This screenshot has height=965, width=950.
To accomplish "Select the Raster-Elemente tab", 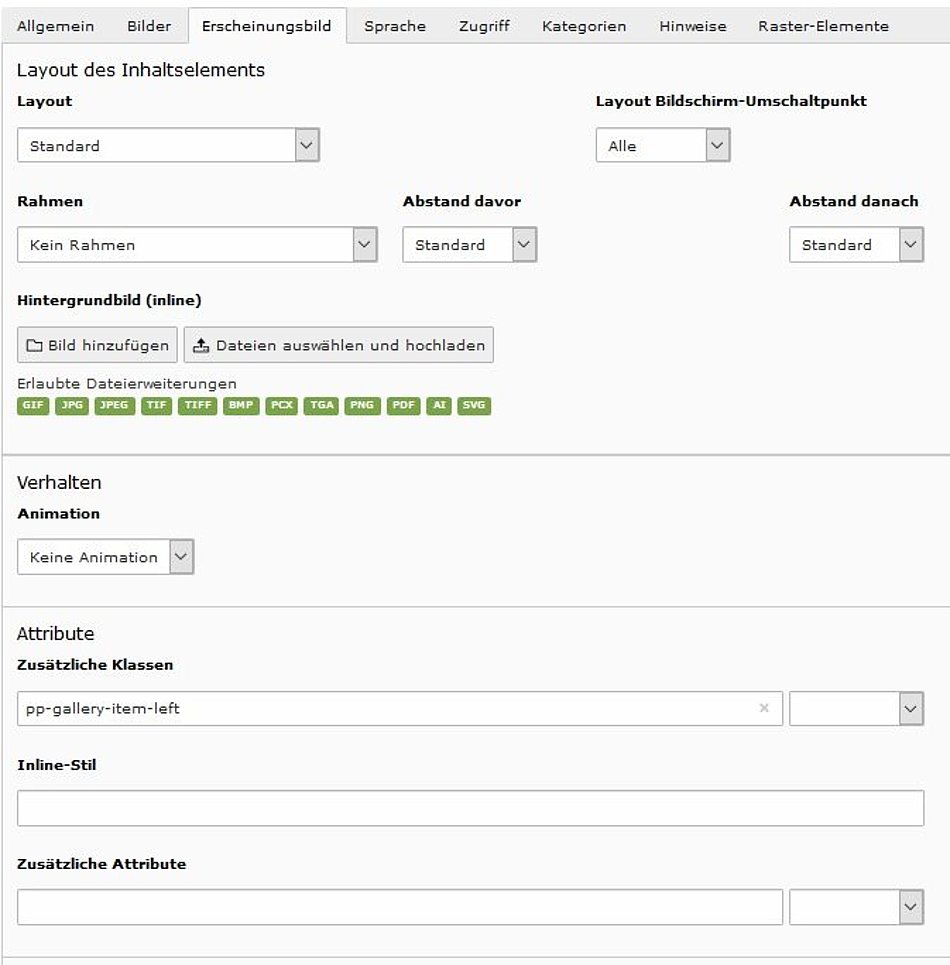I will 823,26.
